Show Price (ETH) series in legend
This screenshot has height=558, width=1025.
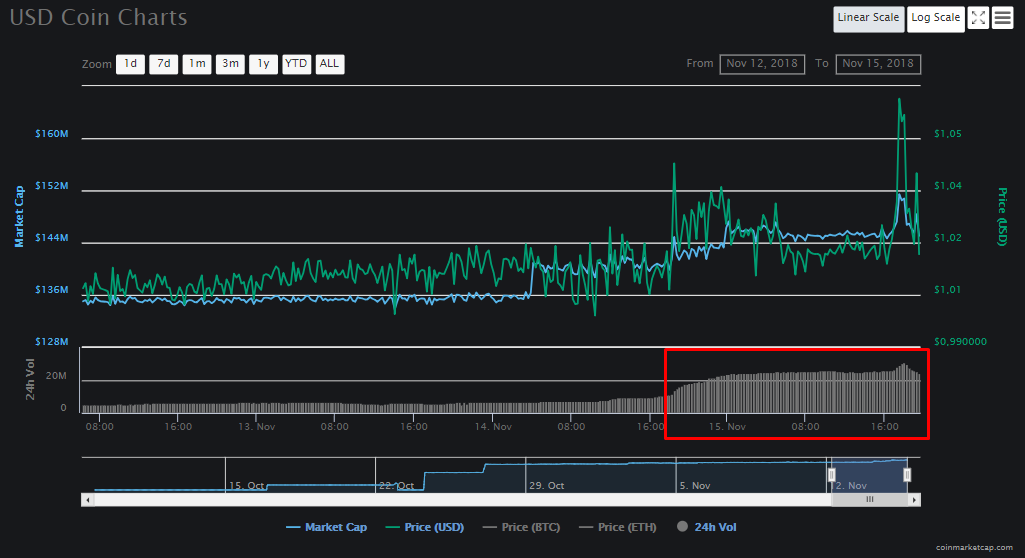[x=621, y=527]
